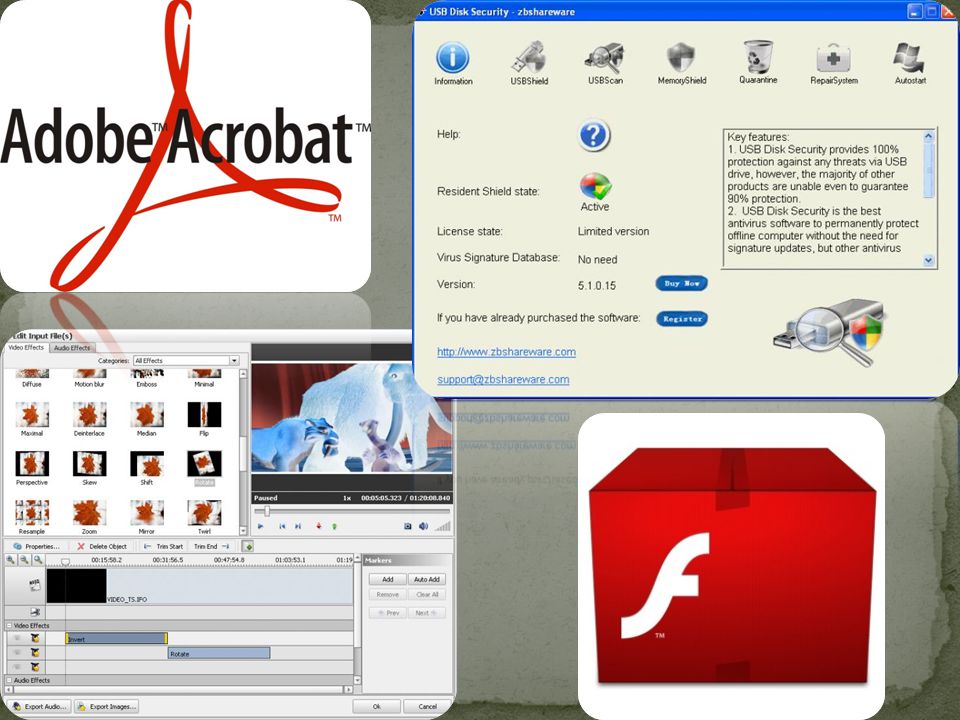
Task: Select the VIDEO_TS.IFO clip on the timeline
Action: pyautogui.click(x=200, y=586)
